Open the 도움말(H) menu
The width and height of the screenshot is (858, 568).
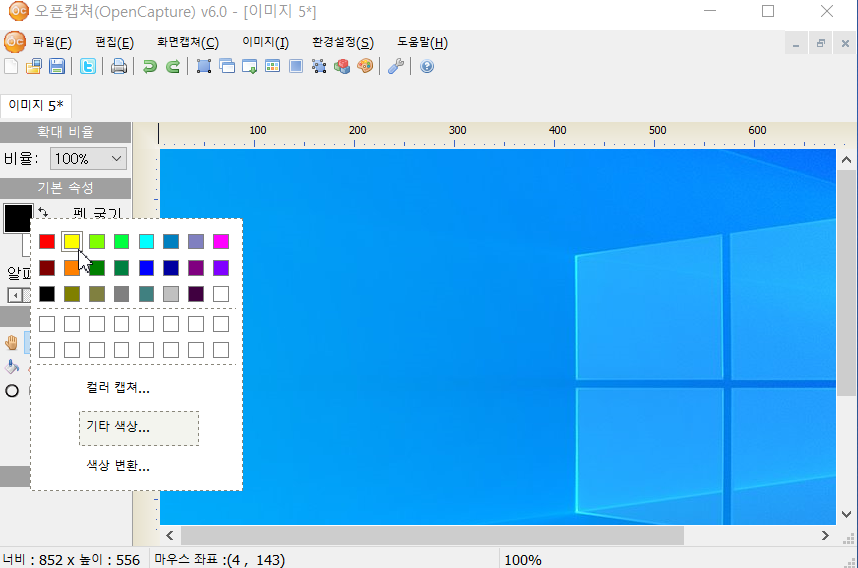coord(422,43)
